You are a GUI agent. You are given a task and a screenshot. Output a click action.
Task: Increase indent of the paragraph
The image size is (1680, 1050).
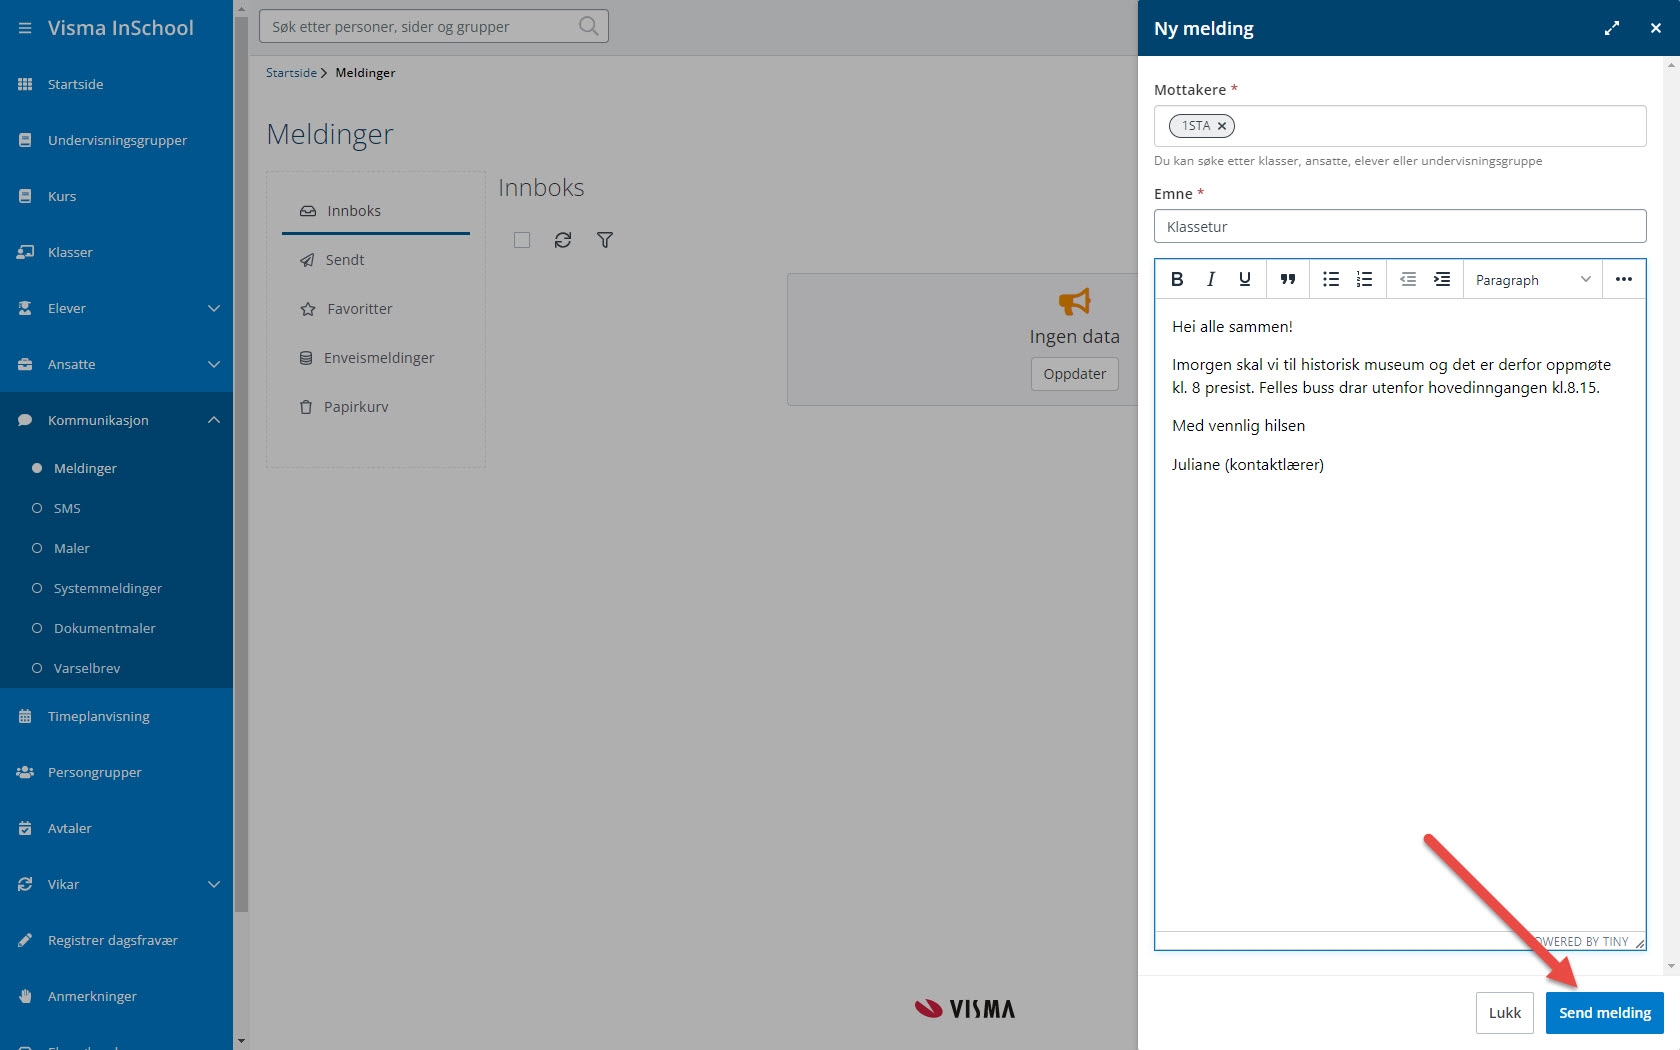(x=1441, y=279)
